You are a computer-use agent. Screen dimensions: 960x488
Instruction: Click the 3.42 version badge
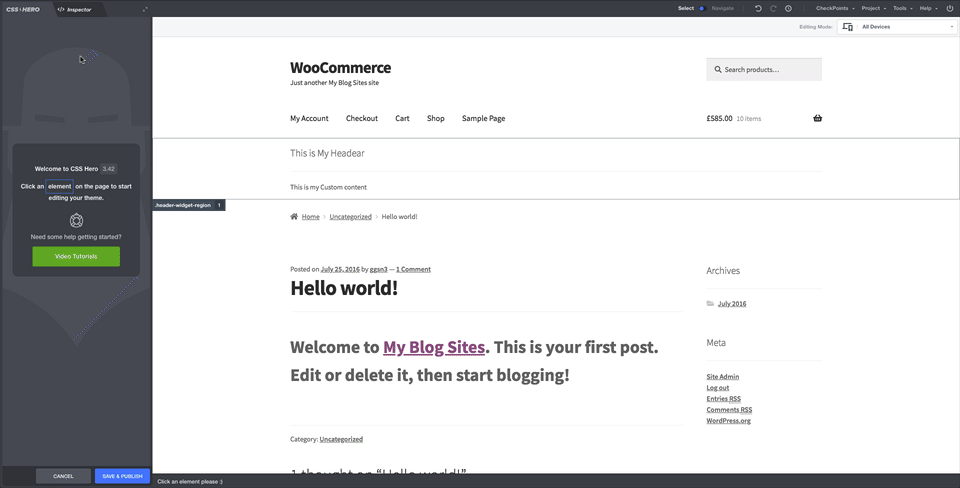108,169
